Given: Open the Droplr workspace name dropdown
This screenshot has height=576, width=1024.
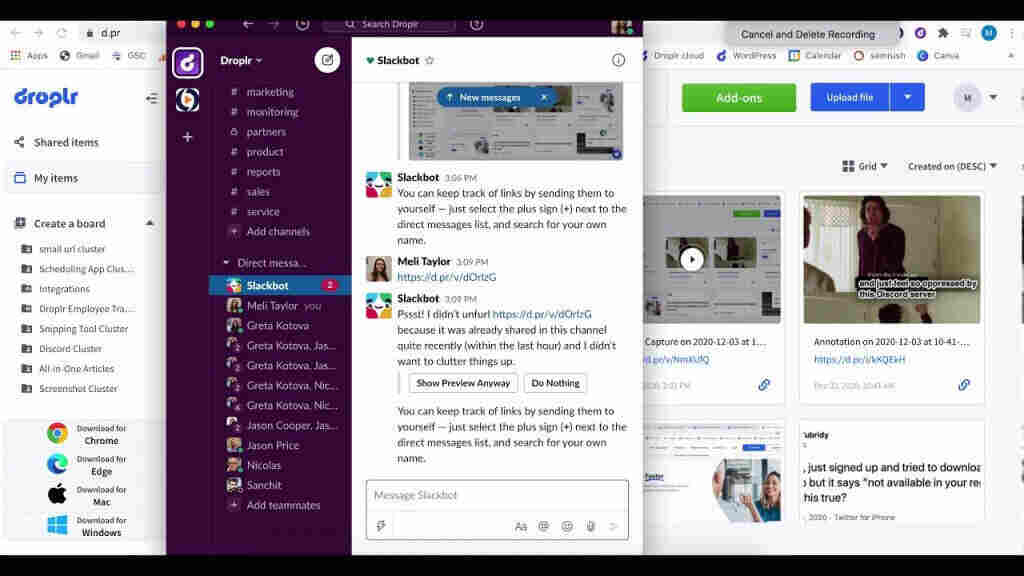Looking at the screenshot, I should point(241,60).
